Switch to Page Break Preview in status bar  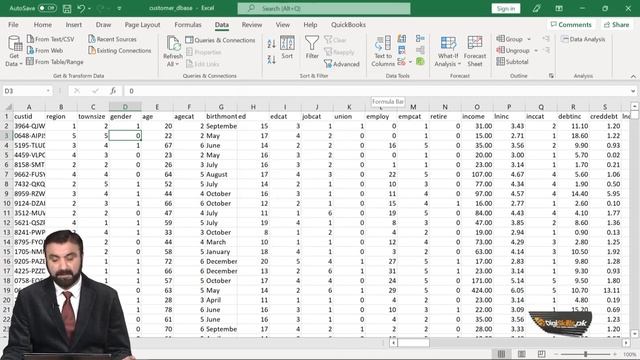[x=541, y=354]
